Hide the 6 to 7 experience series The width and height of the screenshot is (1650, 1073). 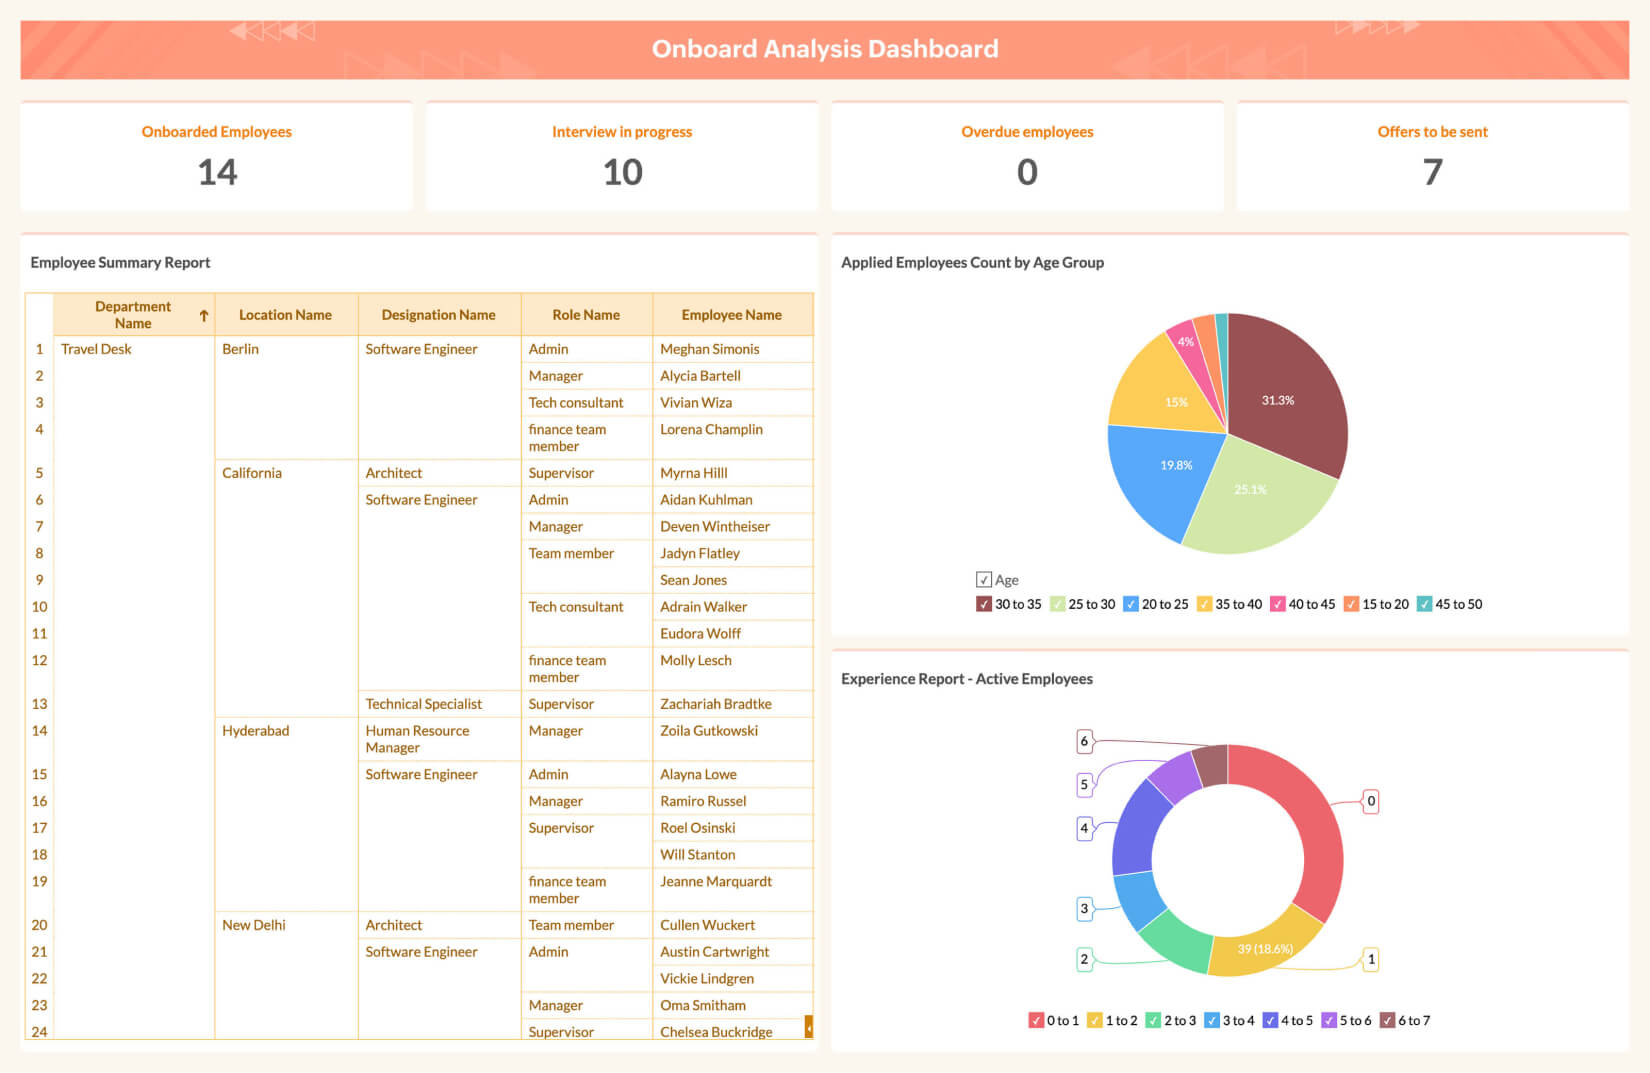[1387, 1020]
